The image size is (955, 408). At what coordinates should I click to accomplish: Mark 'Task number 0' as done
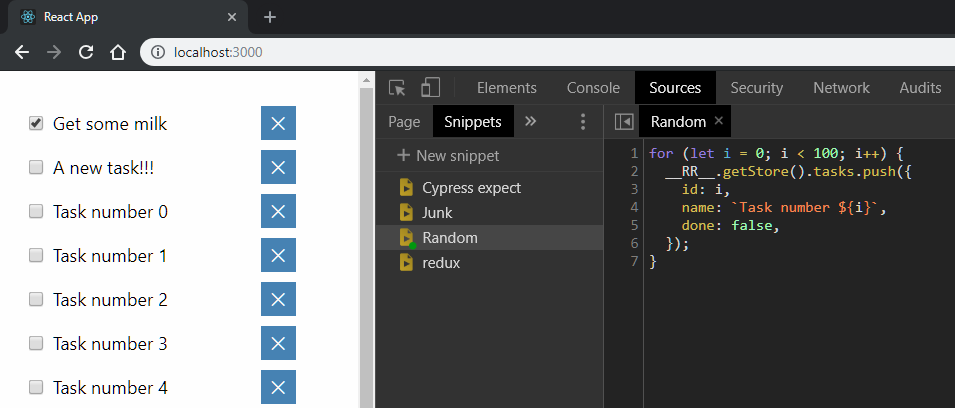click(x=36, y=211)
